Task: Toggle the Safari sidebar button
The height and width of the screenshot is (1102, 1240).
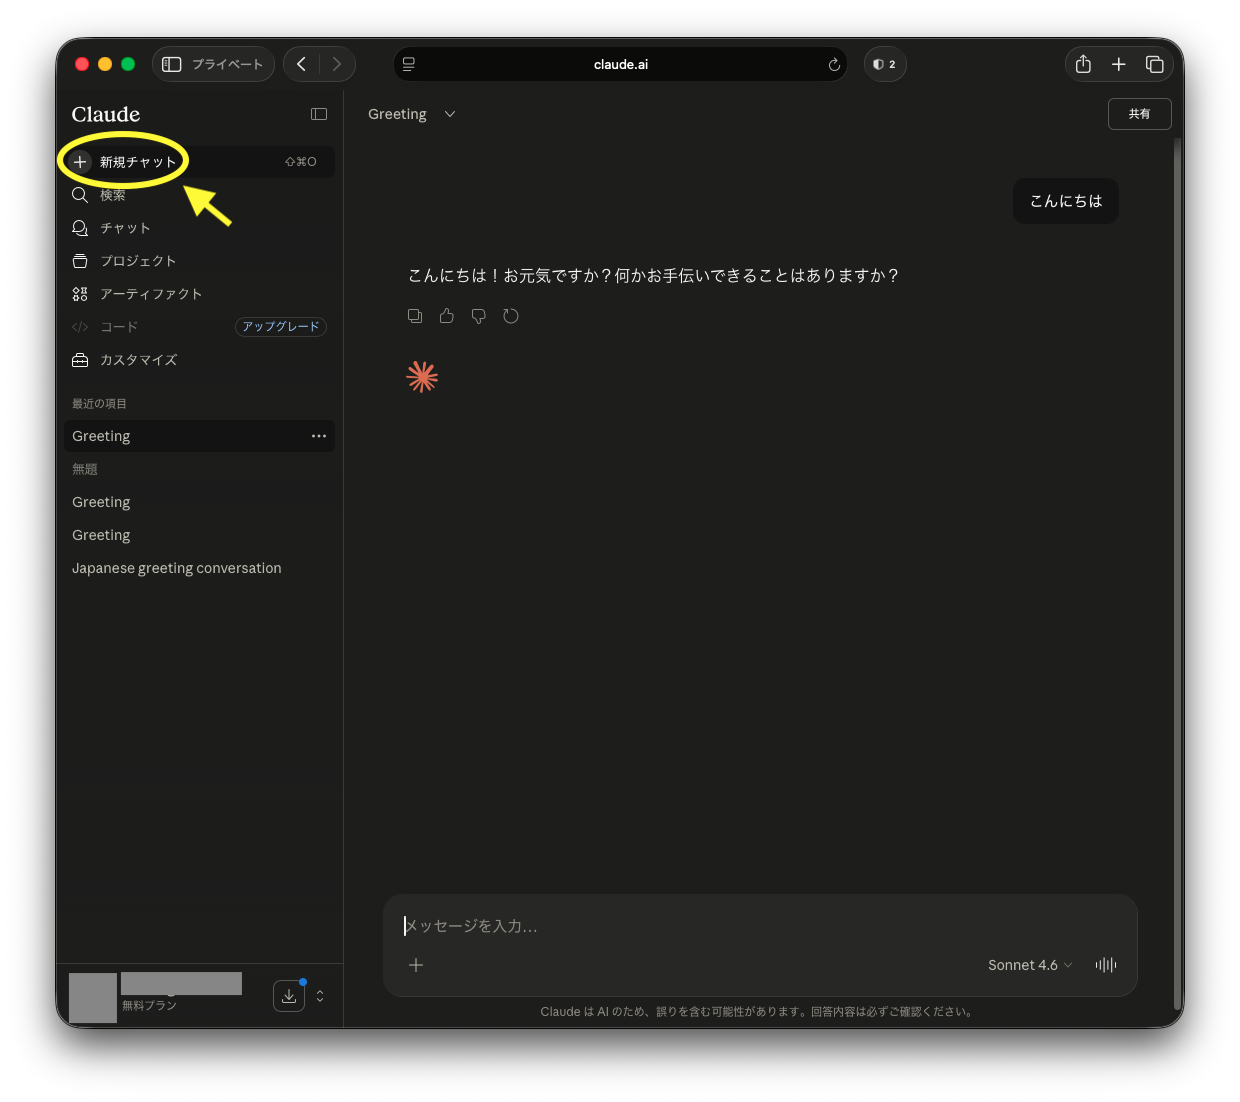Action: [172, 64]
